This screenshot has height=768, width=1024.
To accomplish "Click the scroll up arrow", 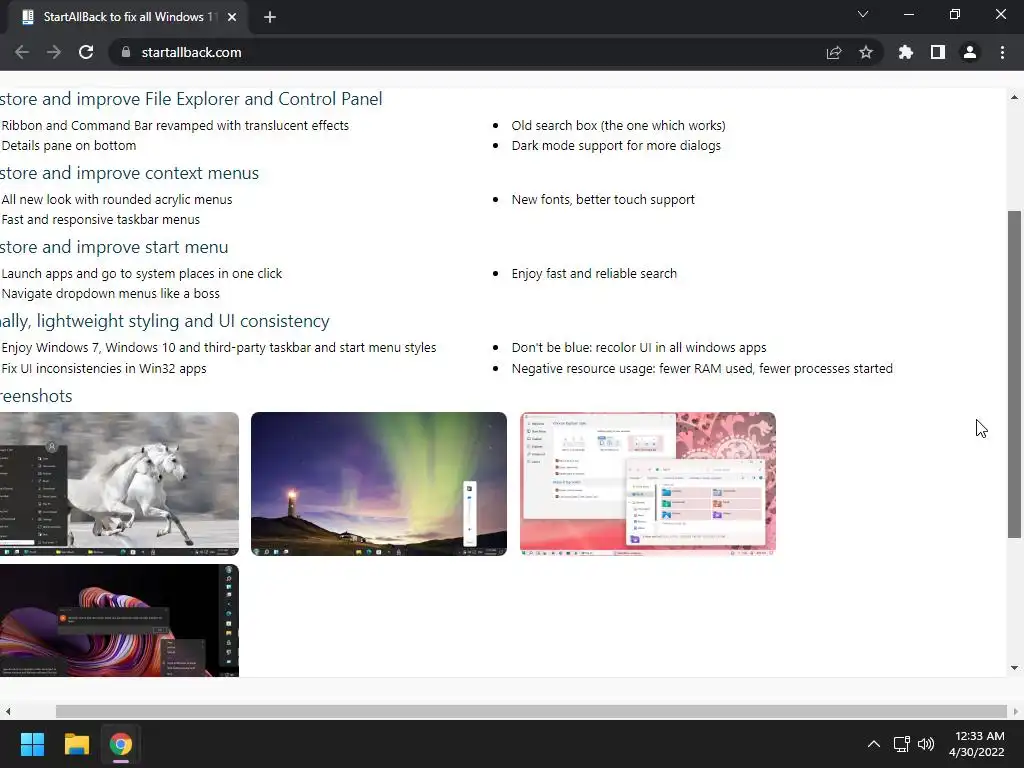I will pyautogui.click(x=1014, y=97).
